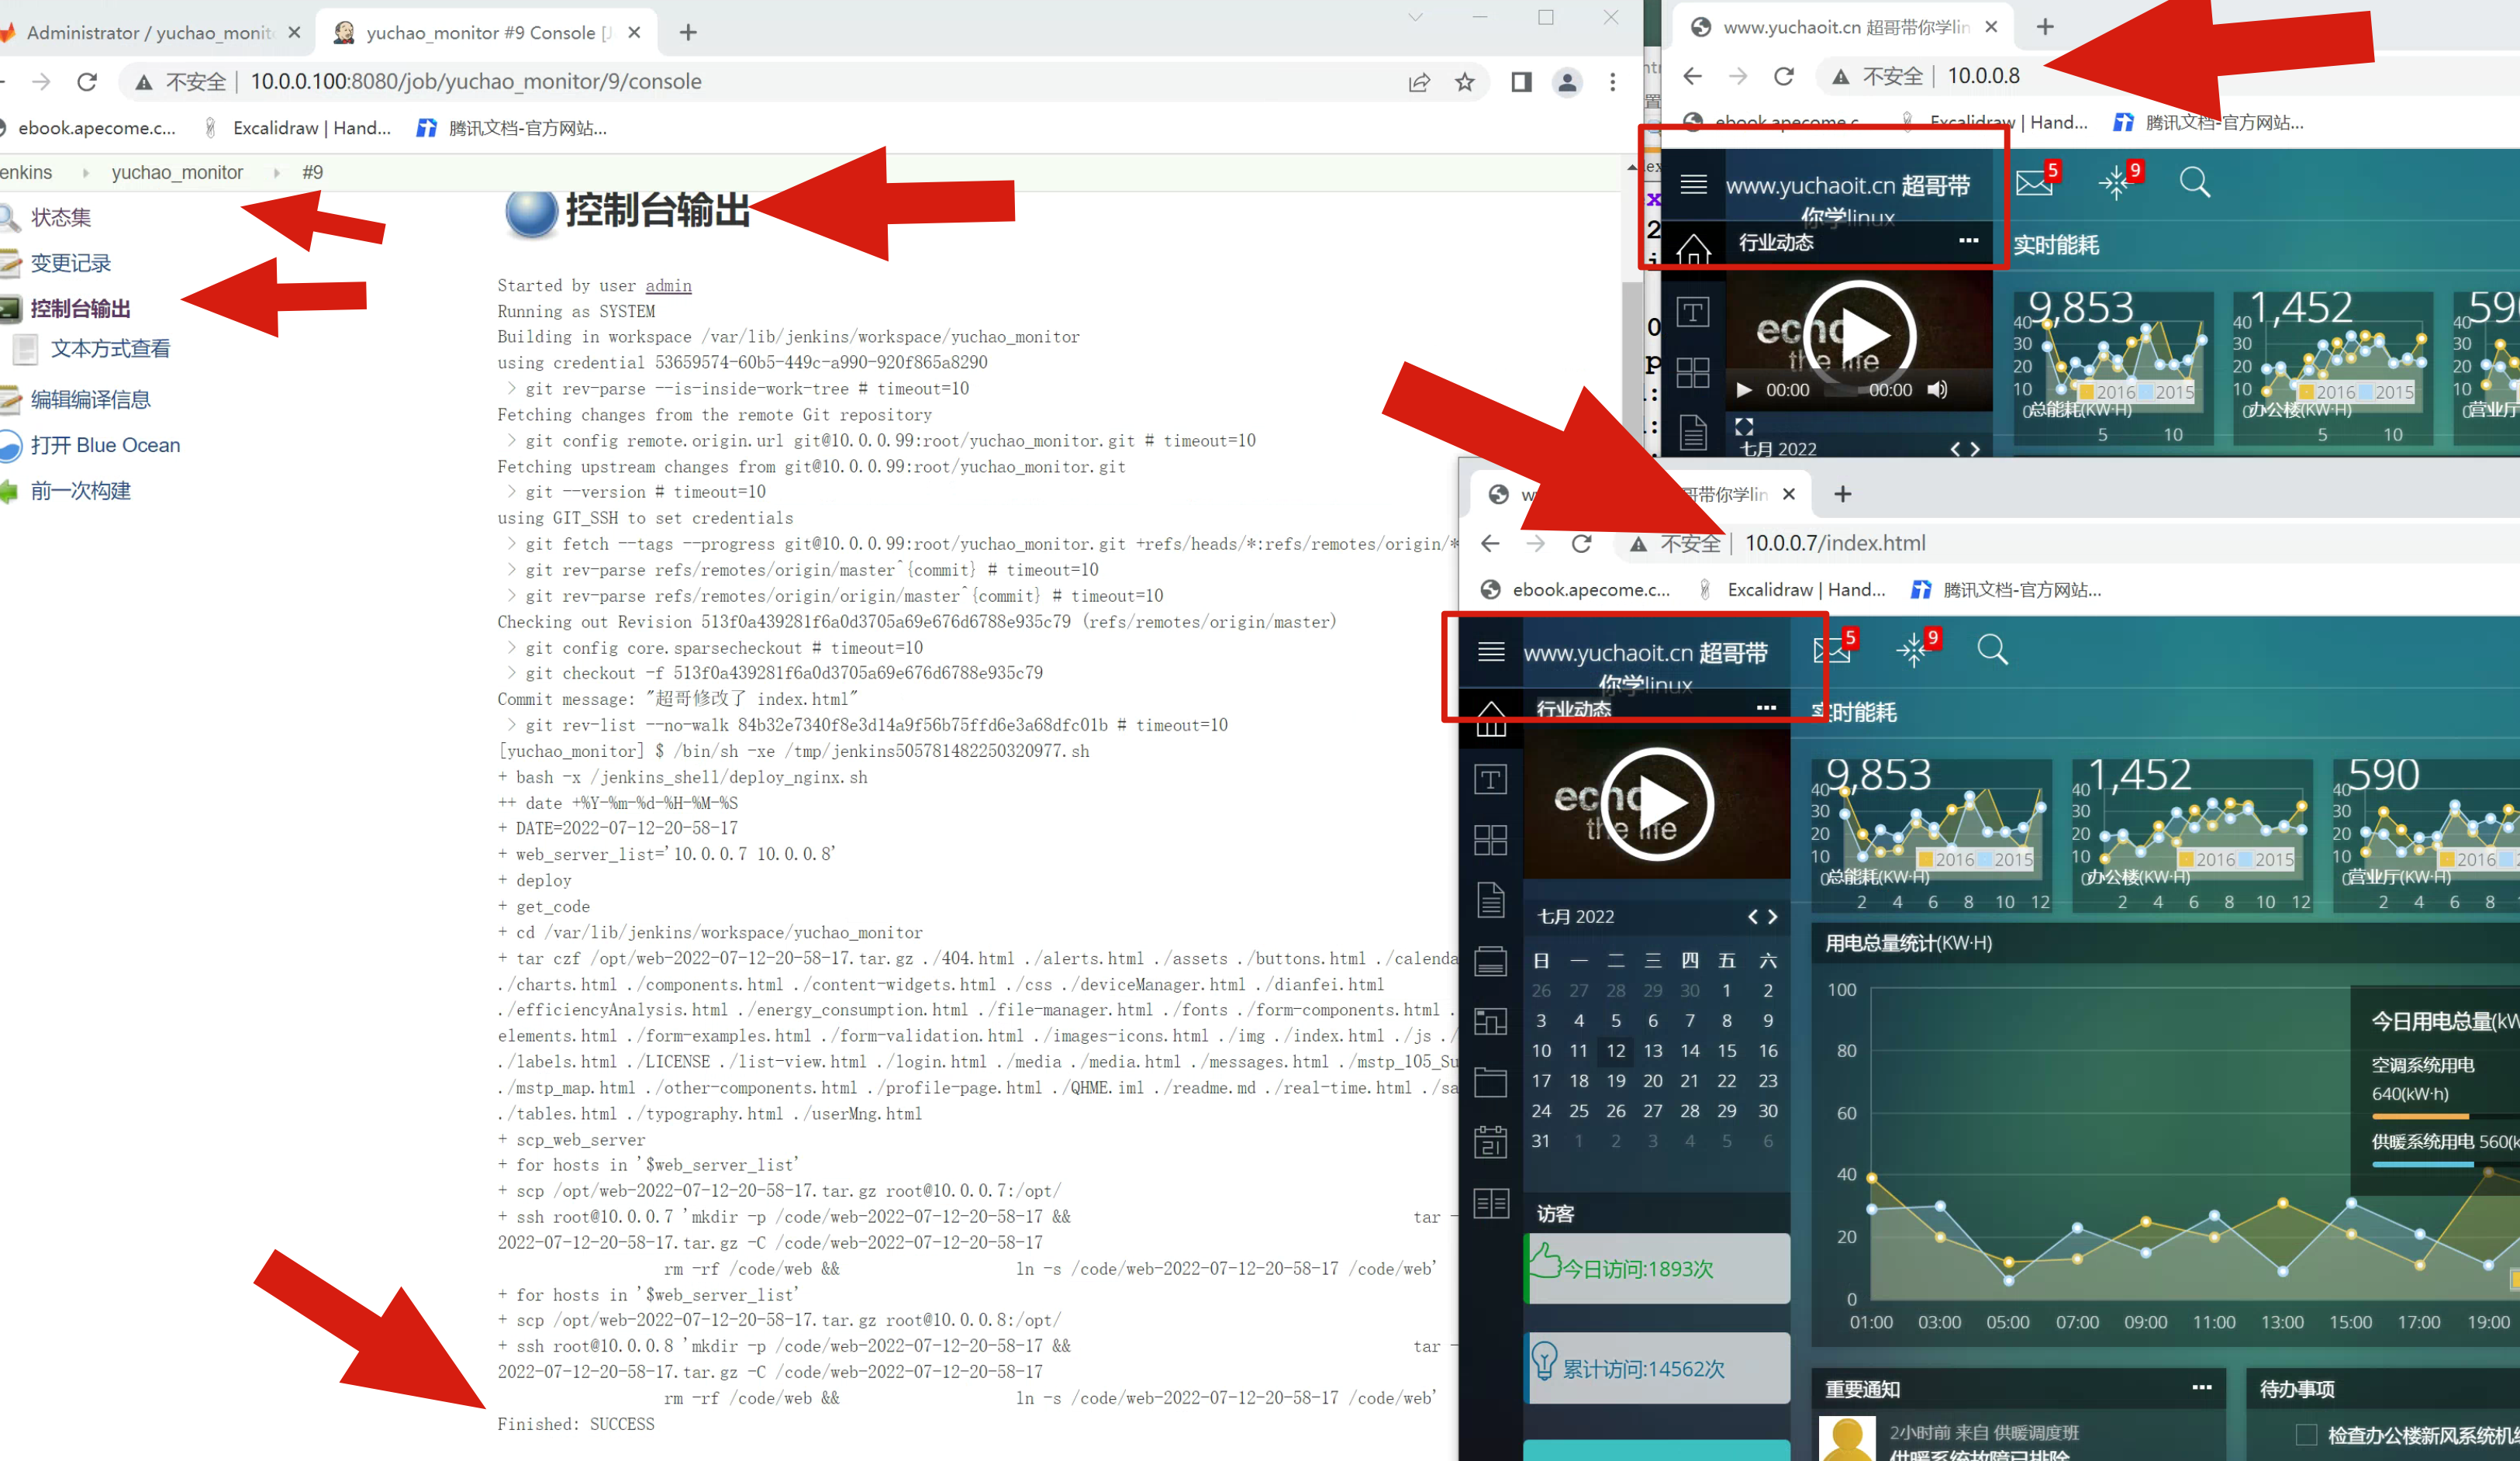
Task: Mute the video using the speaker icon
Action: 1937,390
